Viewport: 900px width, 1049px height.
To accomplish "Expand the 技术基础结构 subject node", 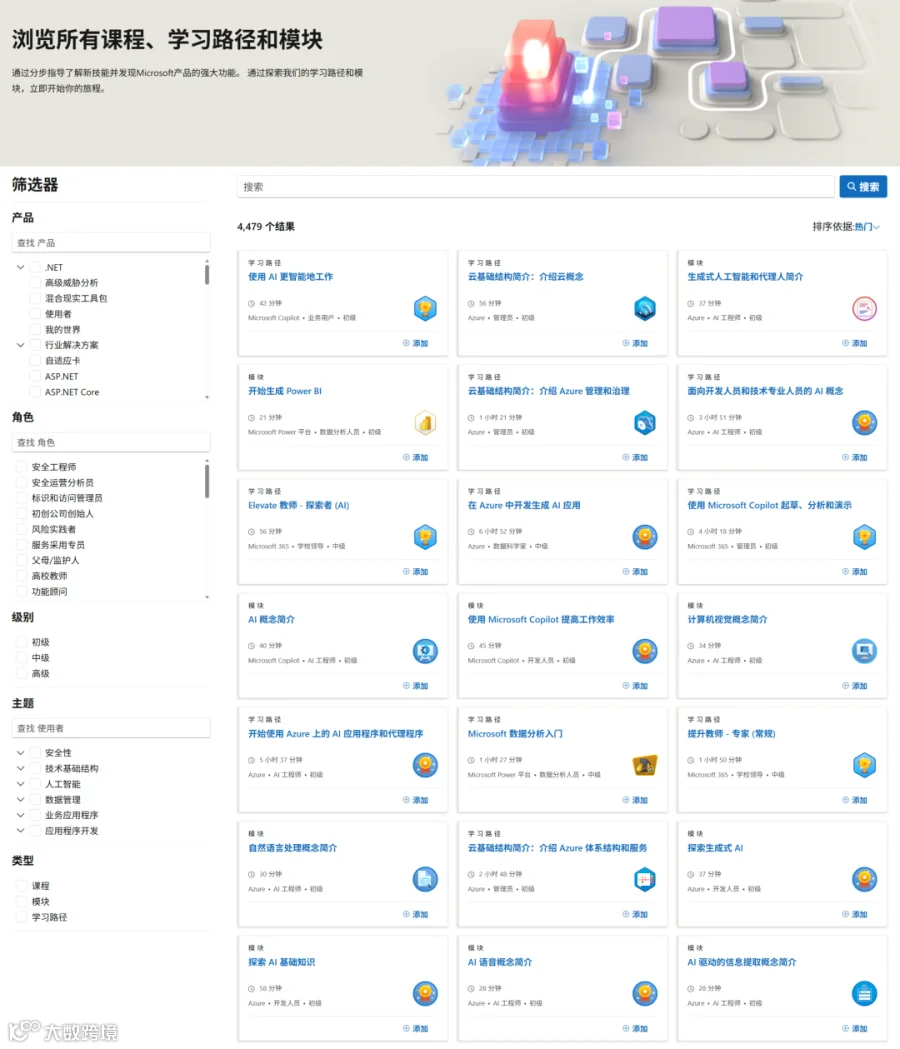I will pos(20,768).
